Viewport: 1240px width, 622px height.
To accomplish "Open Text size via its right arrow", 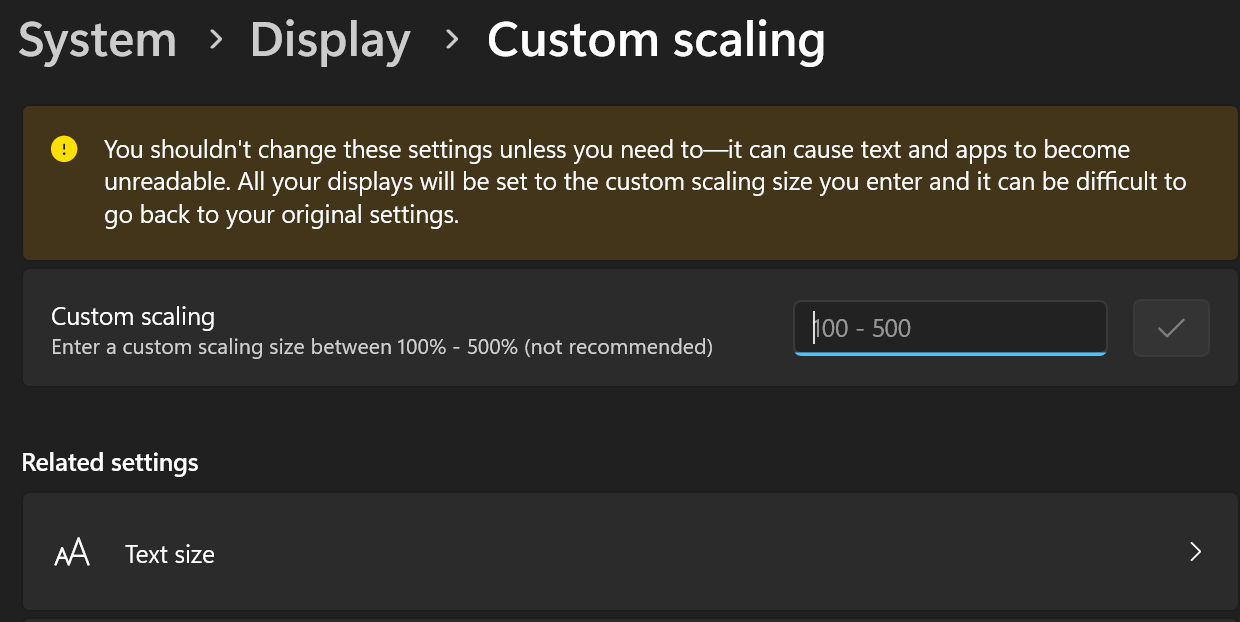I will (x=1195, y=552).
